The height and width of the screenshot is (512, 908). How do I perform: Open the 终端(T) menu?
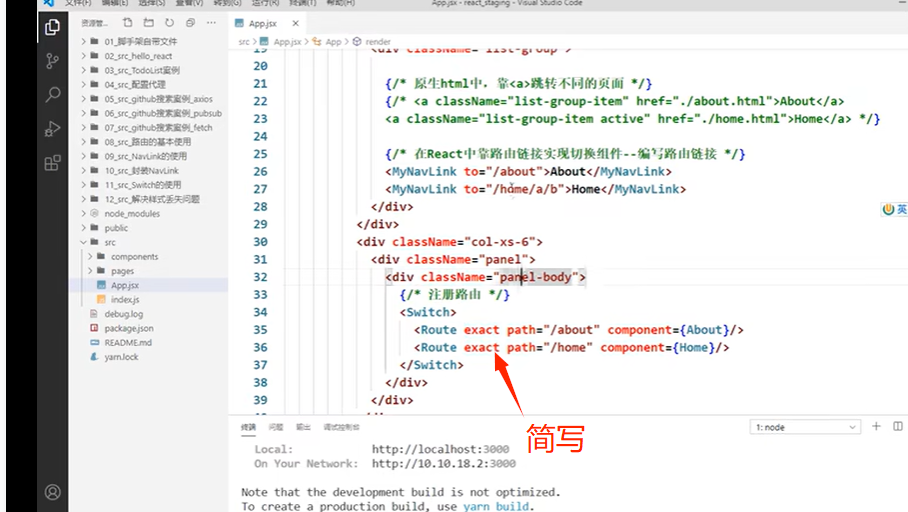(x=303, y=3)
